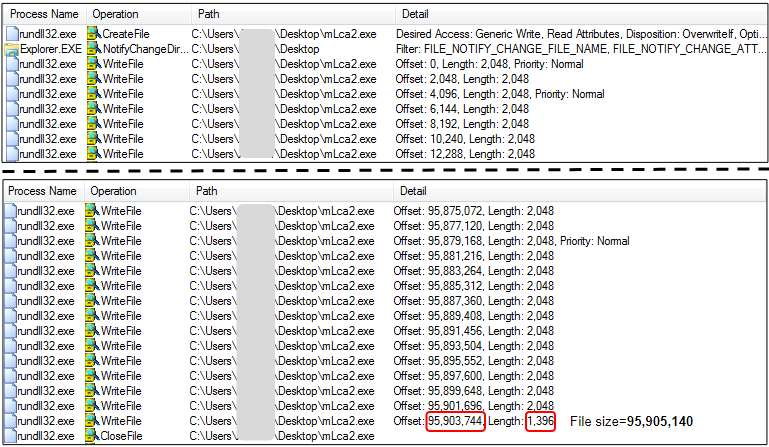This screenshot has width=769, height=447.
Task: Click WriteFile icon in the offset 6,144 row
Action: click(94, 108)
